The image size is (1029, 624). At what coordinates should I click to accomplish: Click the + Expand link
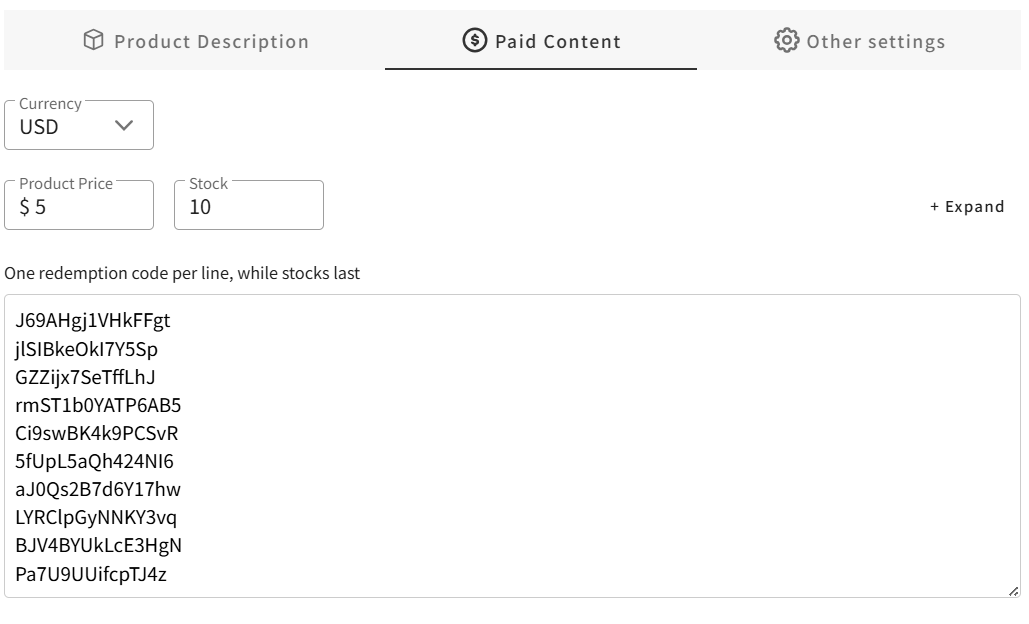967,207
